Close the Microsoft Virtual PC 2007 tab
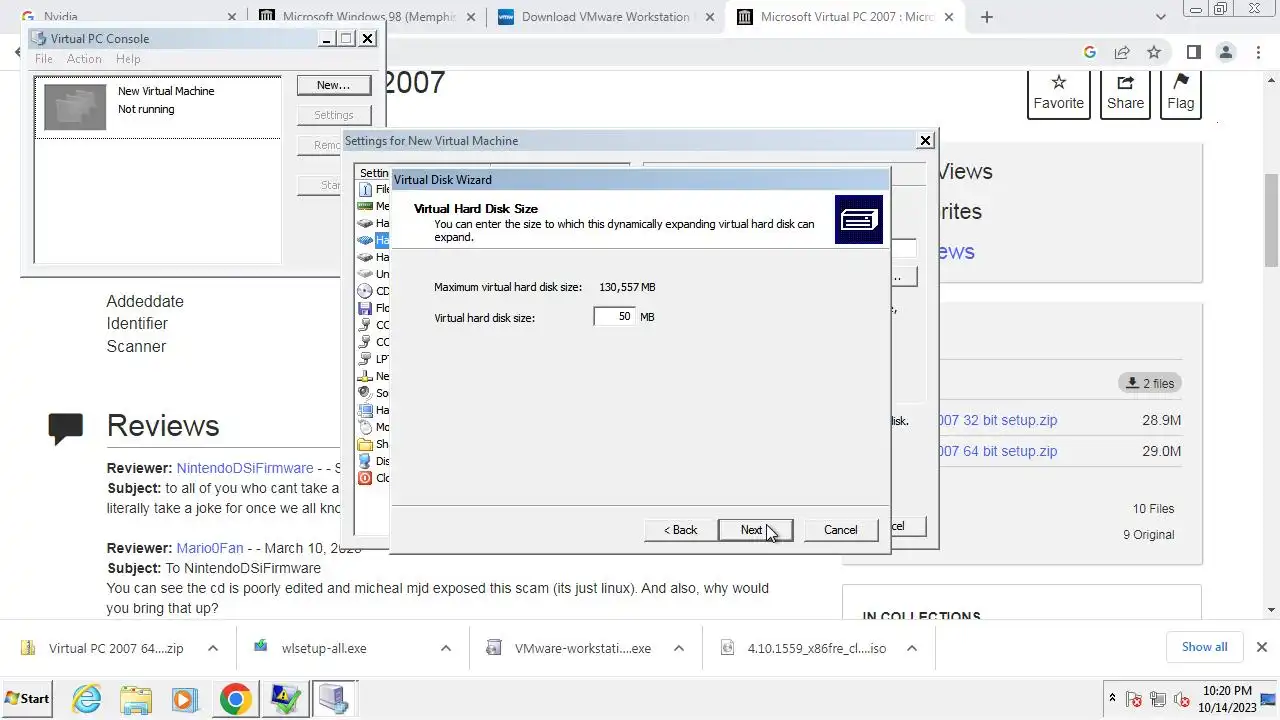Screen dimensions: 1280x720 coord(949,17)
